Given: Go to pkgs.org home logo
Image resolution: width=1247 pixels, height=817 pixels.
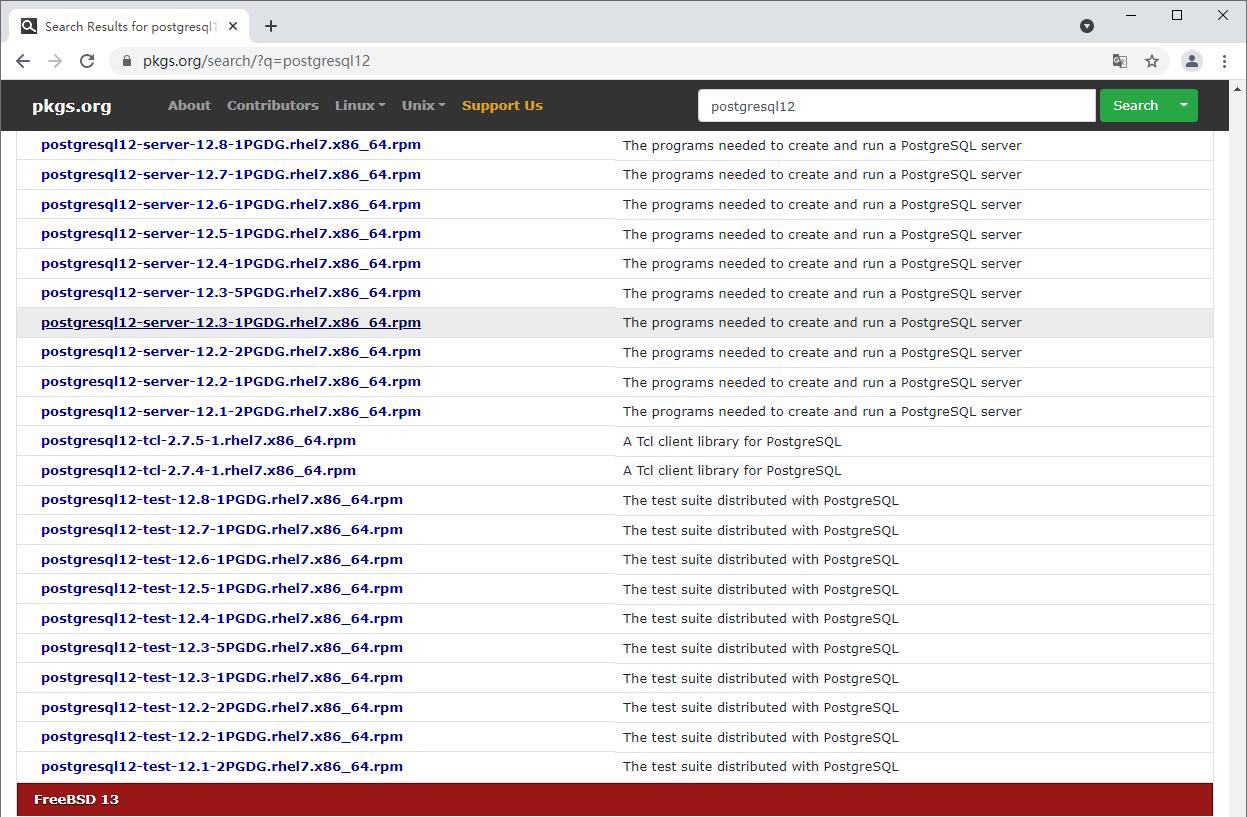Looking at the screenshot, I should click(x=72, y=106).
